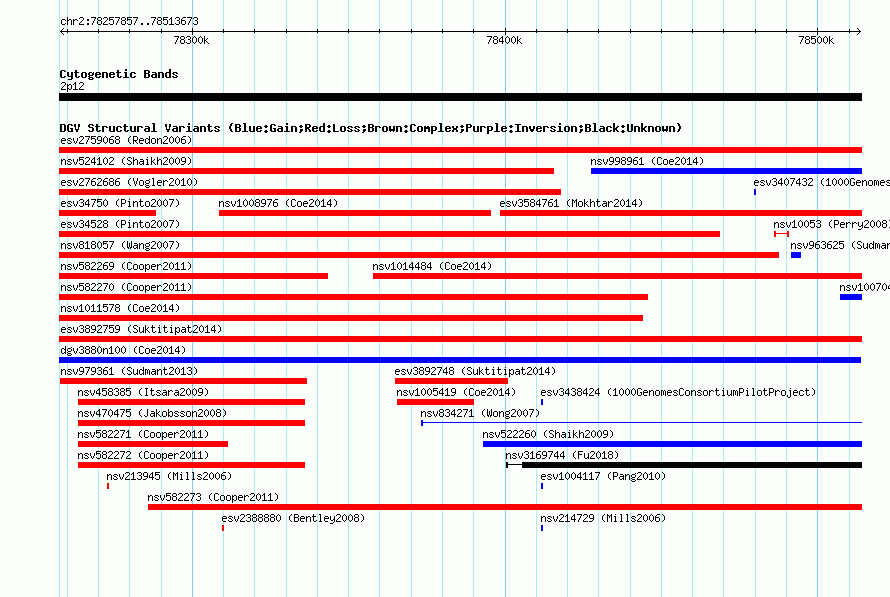Open the nsv963625 variant label
The image size is (890, 597).
tap(840, 245)
